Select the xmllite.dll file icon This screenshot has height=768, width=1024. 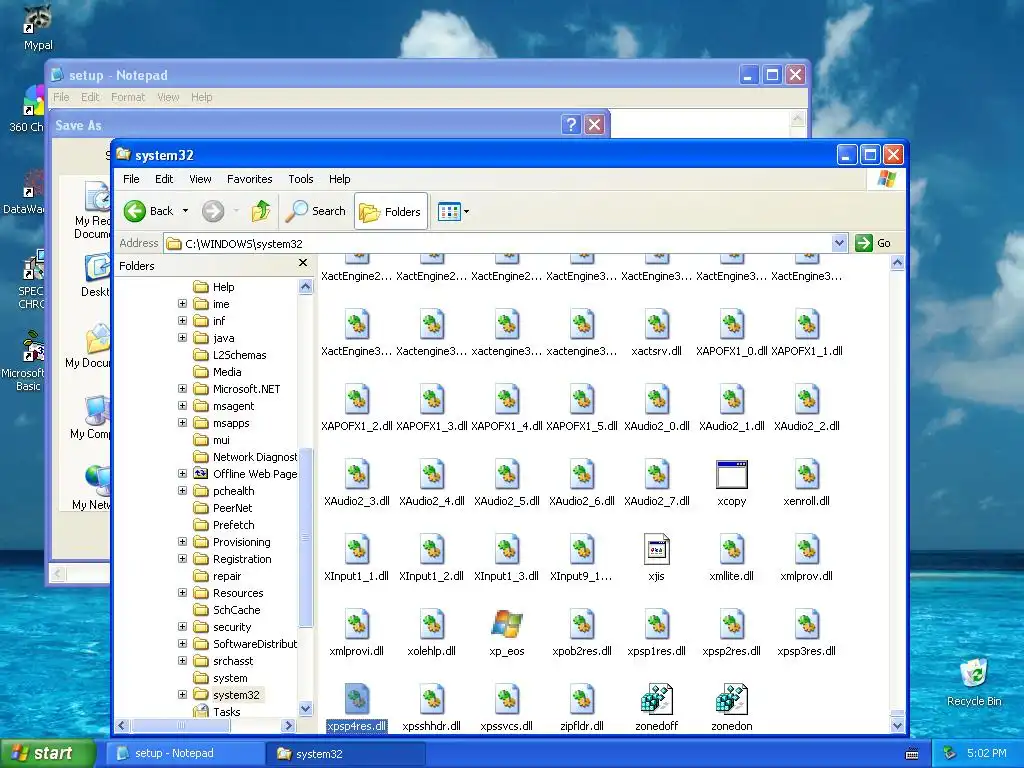click(x=731, y=549)
